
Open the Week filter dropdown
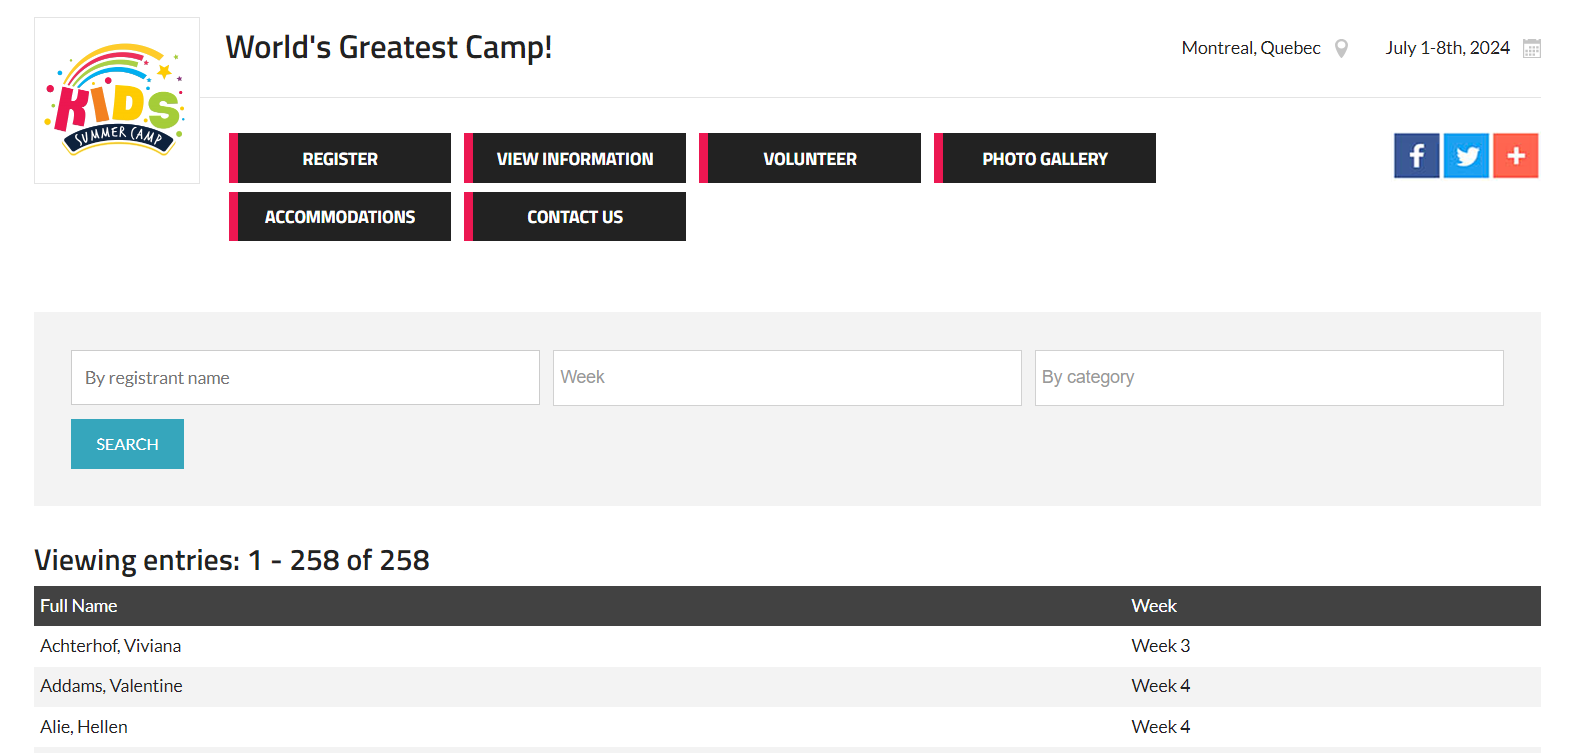pyautogui.click(x=787, y=377)
